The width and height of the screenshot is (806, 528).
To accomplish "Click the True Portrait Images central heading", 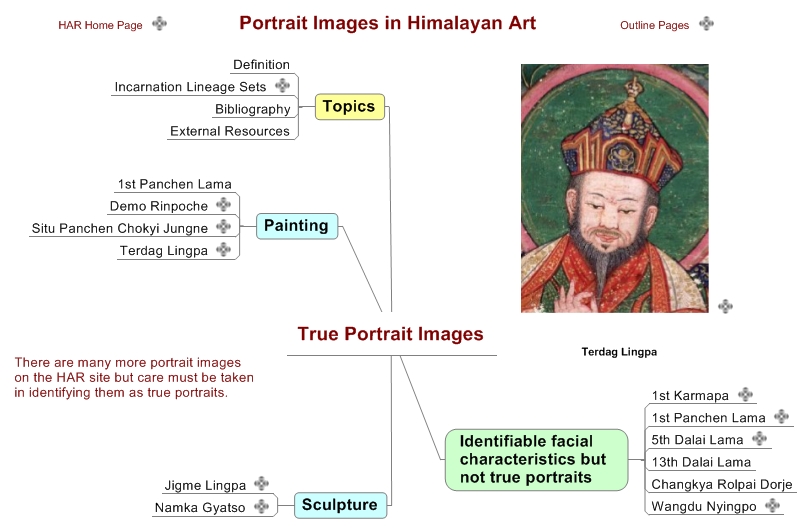I will (391, 334).
